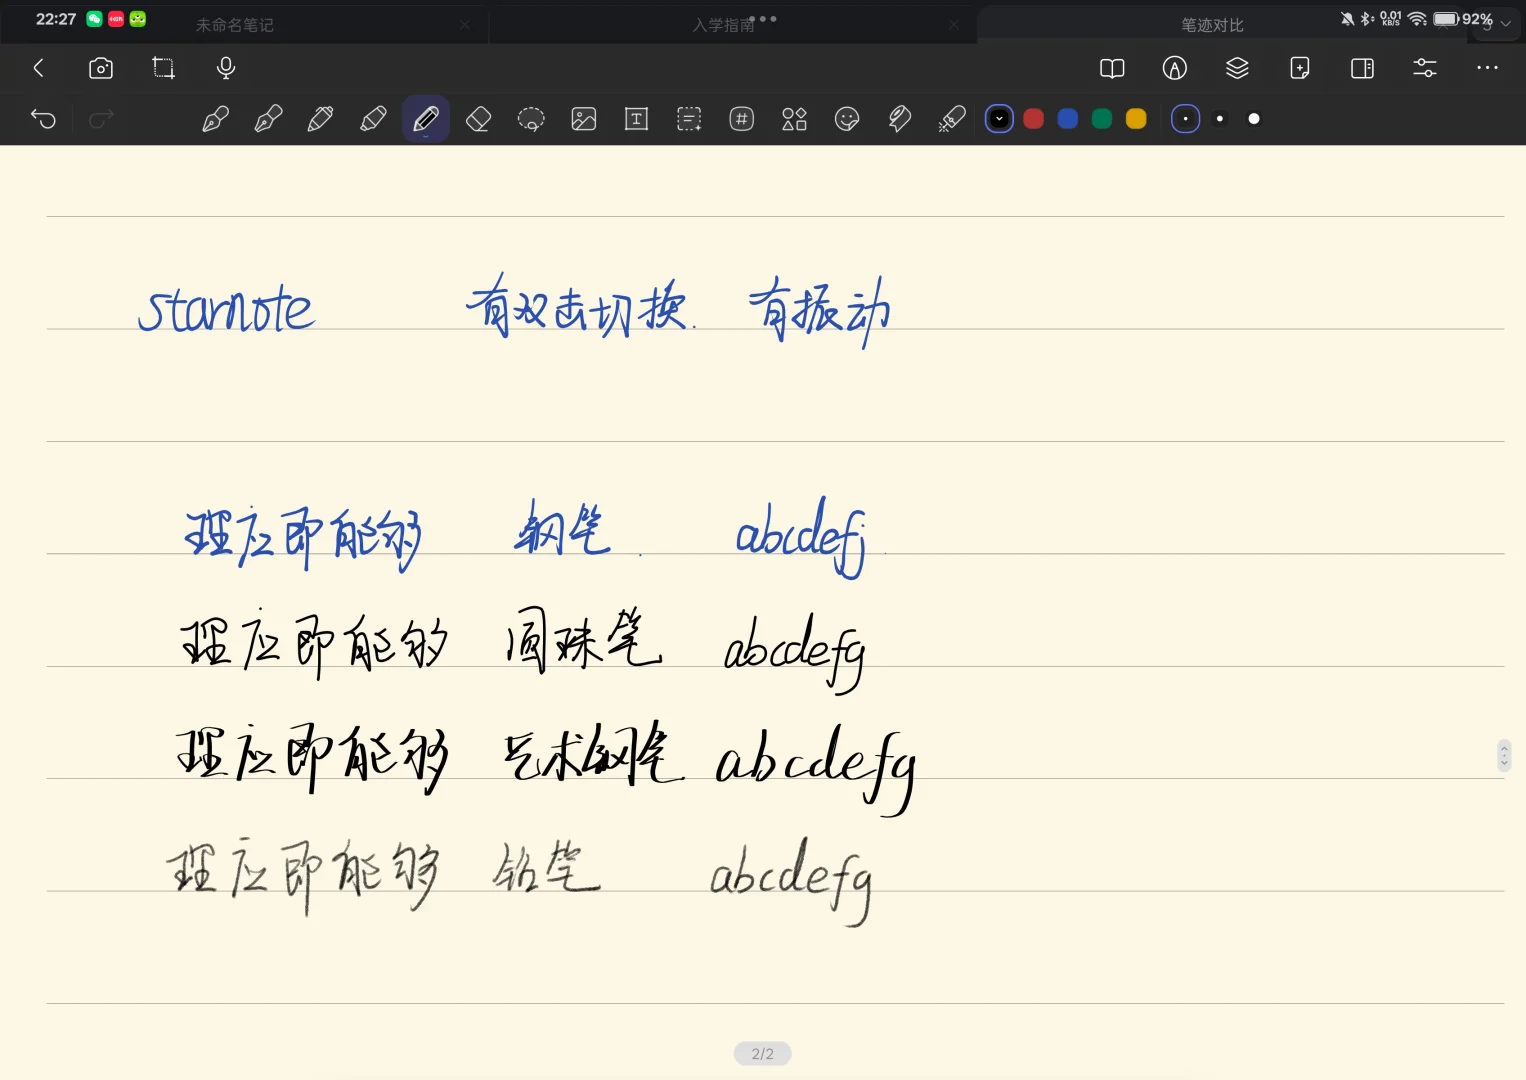Viewport: 1526px width, 1080px height.
Task: Select the currently active pencil tool
Action: pos(425,119)
